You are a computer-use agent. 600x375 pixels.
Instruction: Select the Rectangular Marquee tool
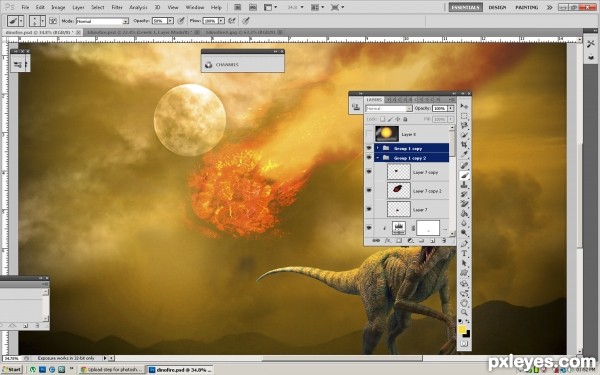(x=464, y=116)
